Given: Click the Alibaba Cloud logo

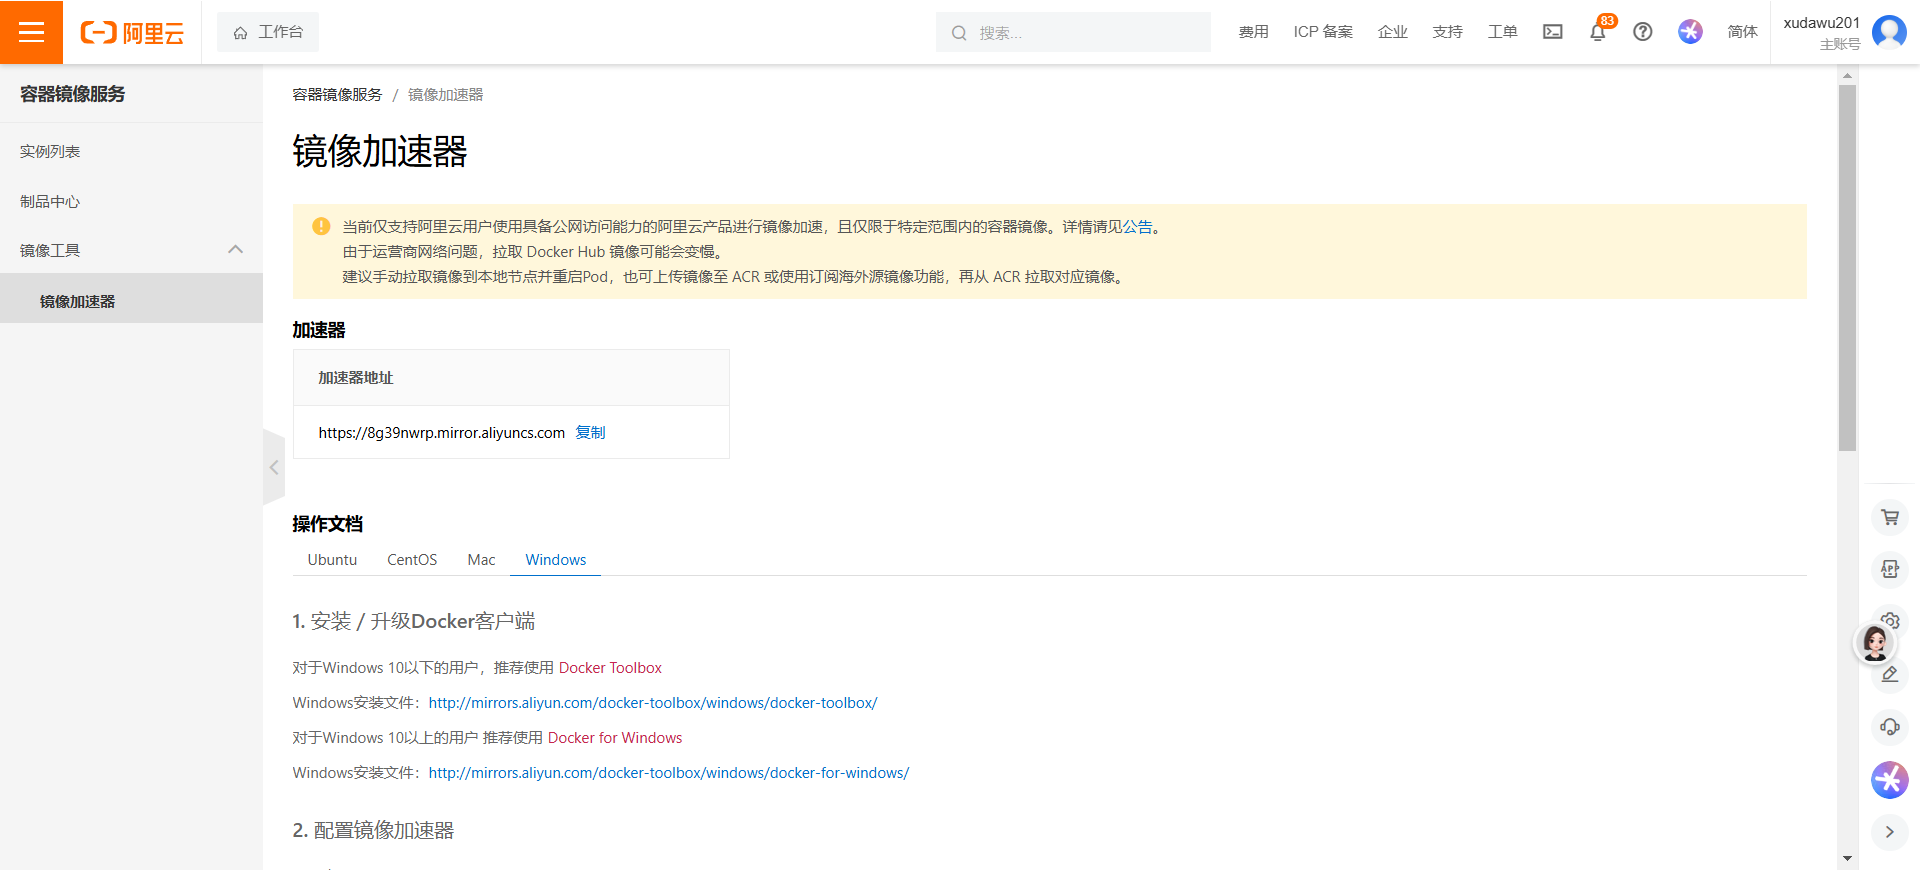Looking at the screenshot, I should tap(132, 33).
